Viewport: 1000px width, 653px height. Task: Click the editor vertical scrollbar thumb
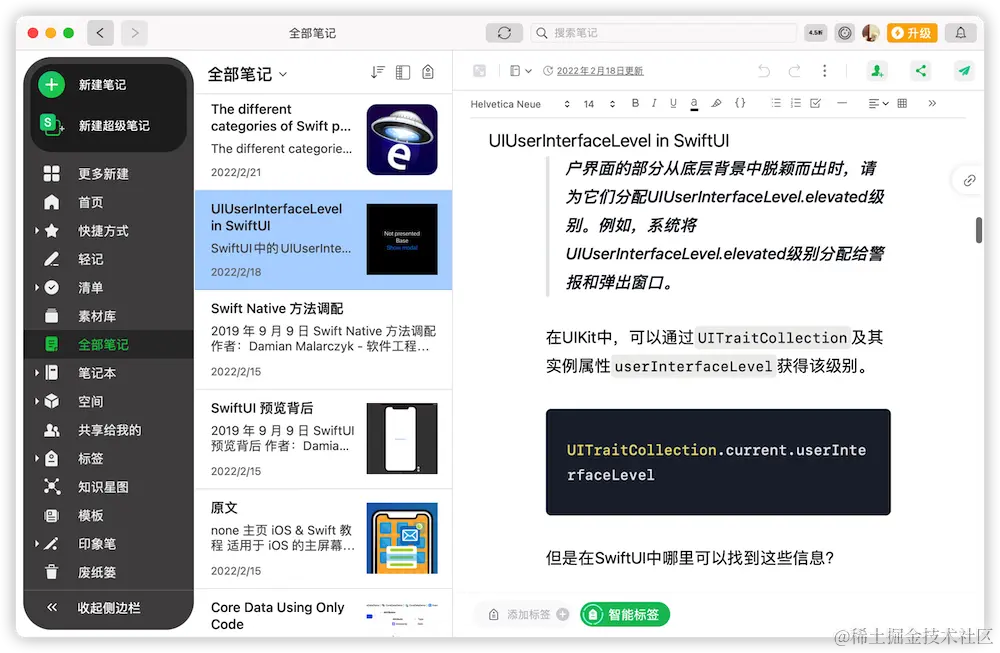(x=978, y=230)
